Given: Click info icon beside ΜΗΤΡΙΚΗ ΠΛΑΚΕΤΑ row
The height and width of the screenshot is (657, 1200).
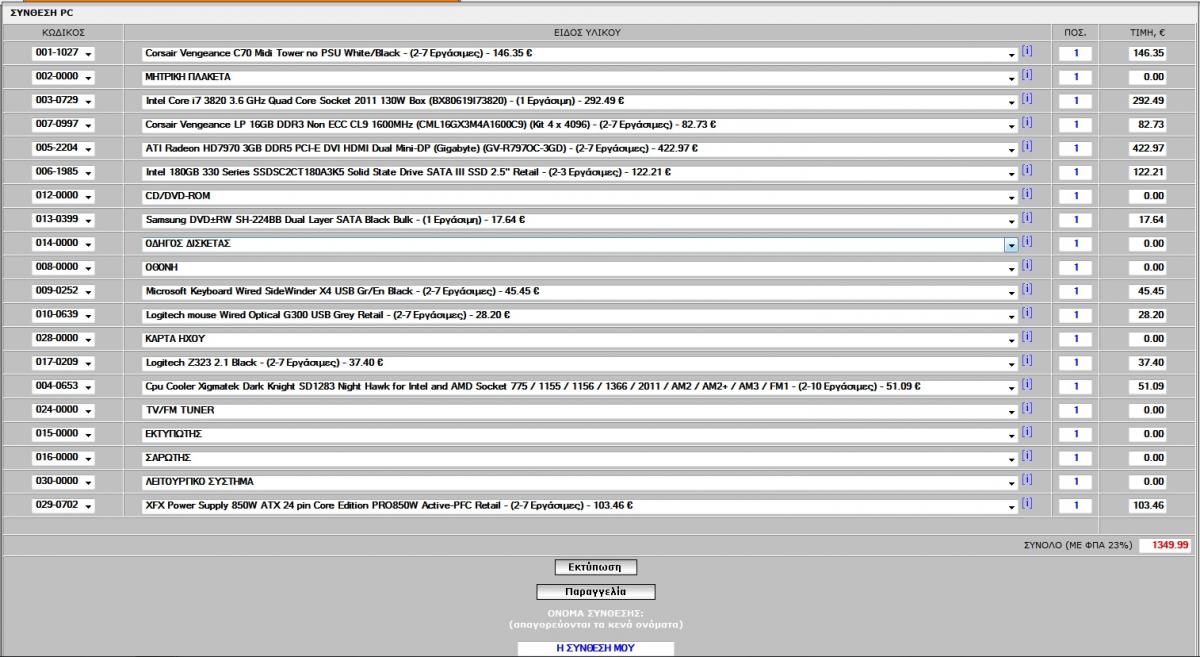Looking at the screenshot, I should click(x=1026, y=75).
